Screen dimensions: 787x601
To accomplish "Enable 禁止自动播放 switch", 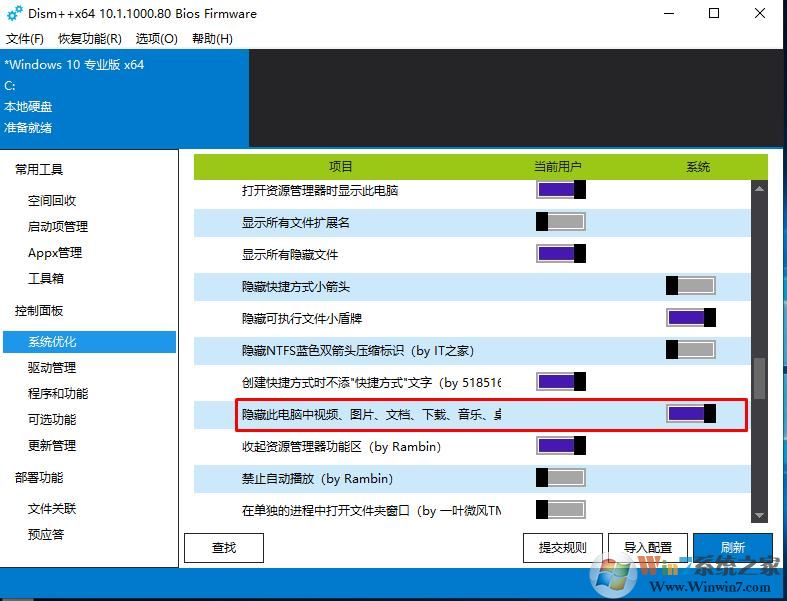I will [561, 477].
